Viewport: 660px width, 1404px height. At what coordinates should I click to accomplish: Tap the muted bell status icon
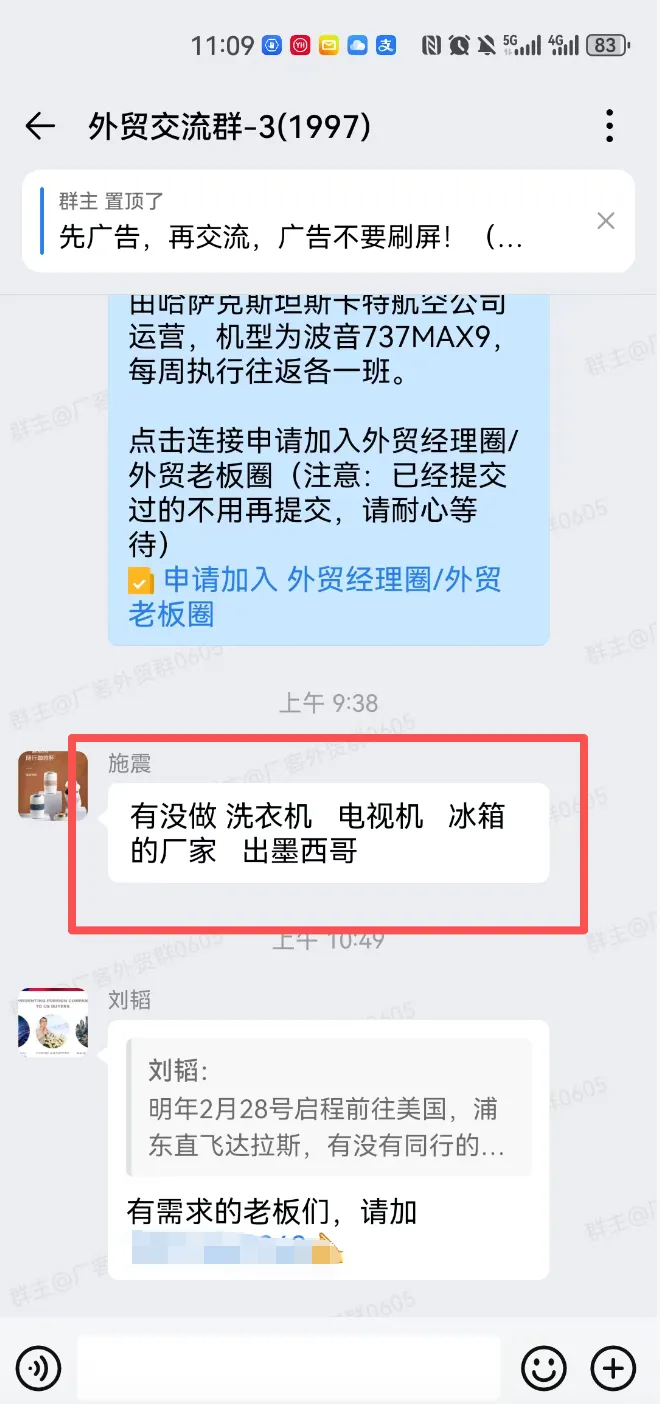[487, 45]
